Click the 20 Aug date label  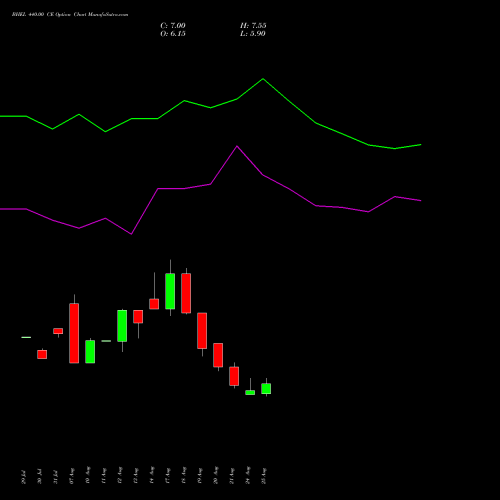(215, 476)
